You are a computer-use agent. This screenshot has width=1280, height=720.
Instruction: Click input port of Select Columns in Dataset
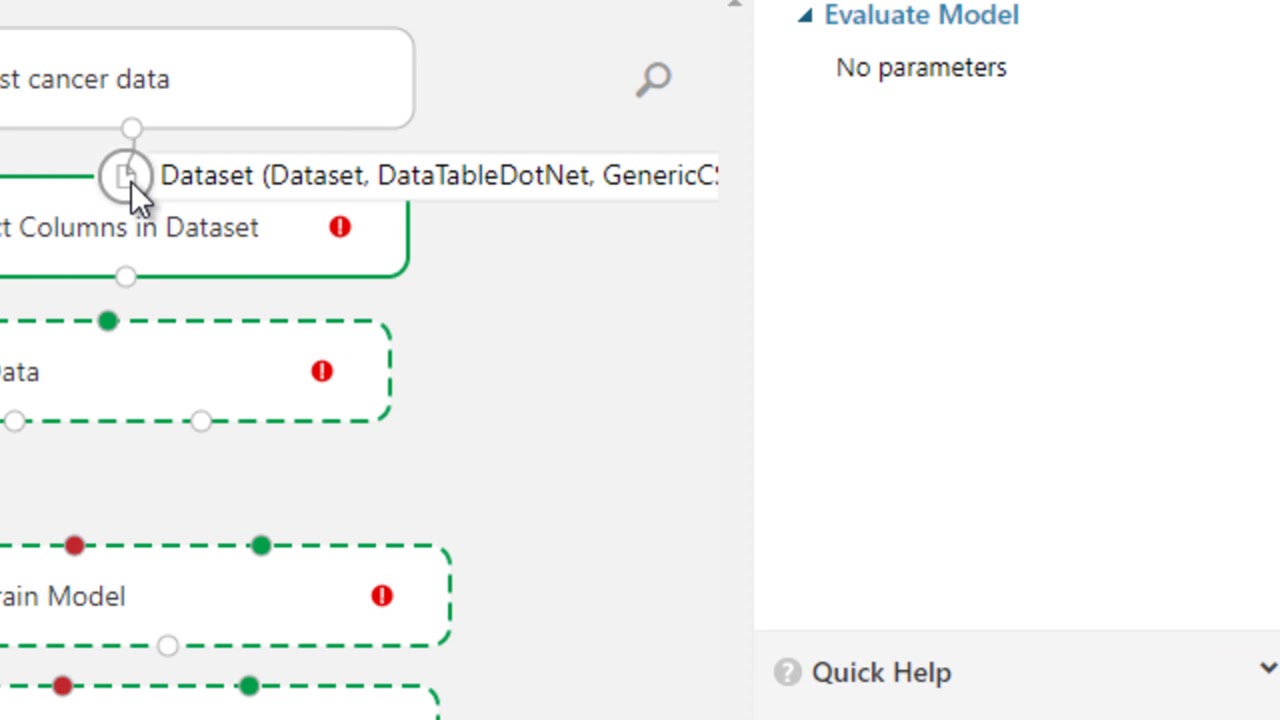pos(125,177)
